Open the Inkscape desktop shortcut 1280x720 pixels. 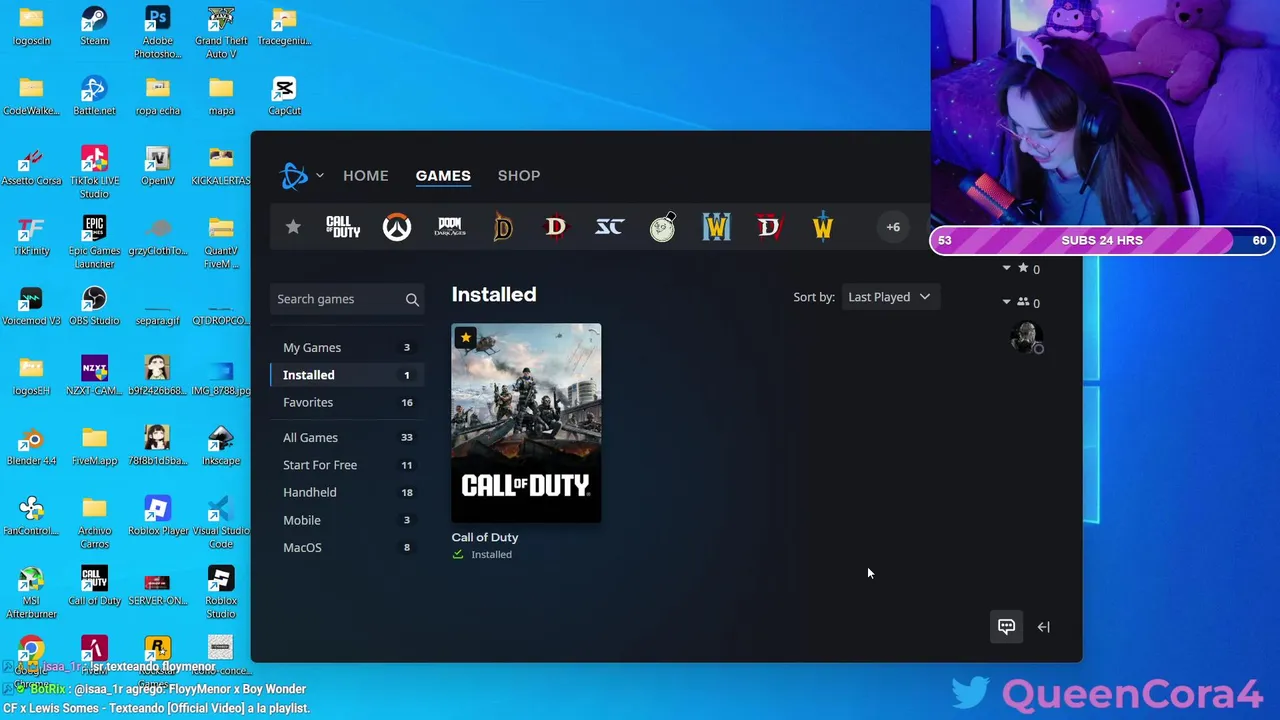click(221, 446)
